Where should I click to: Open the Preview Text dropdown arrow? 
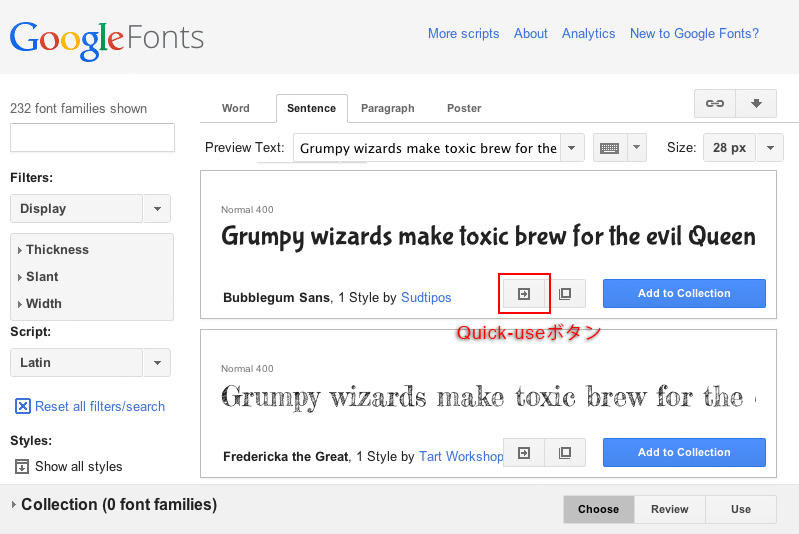click(x=572, y=148)
